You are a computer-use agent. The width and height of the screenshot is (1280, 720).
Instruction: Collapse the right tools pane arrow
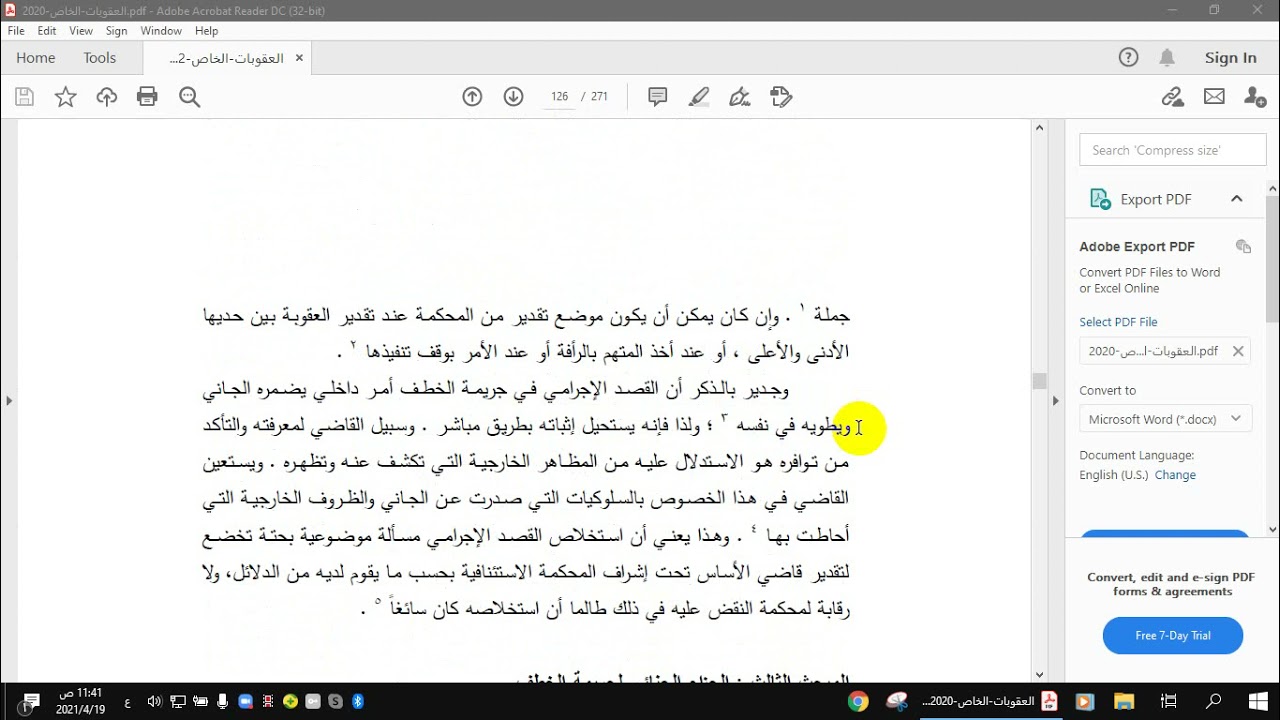point(1055,401)
